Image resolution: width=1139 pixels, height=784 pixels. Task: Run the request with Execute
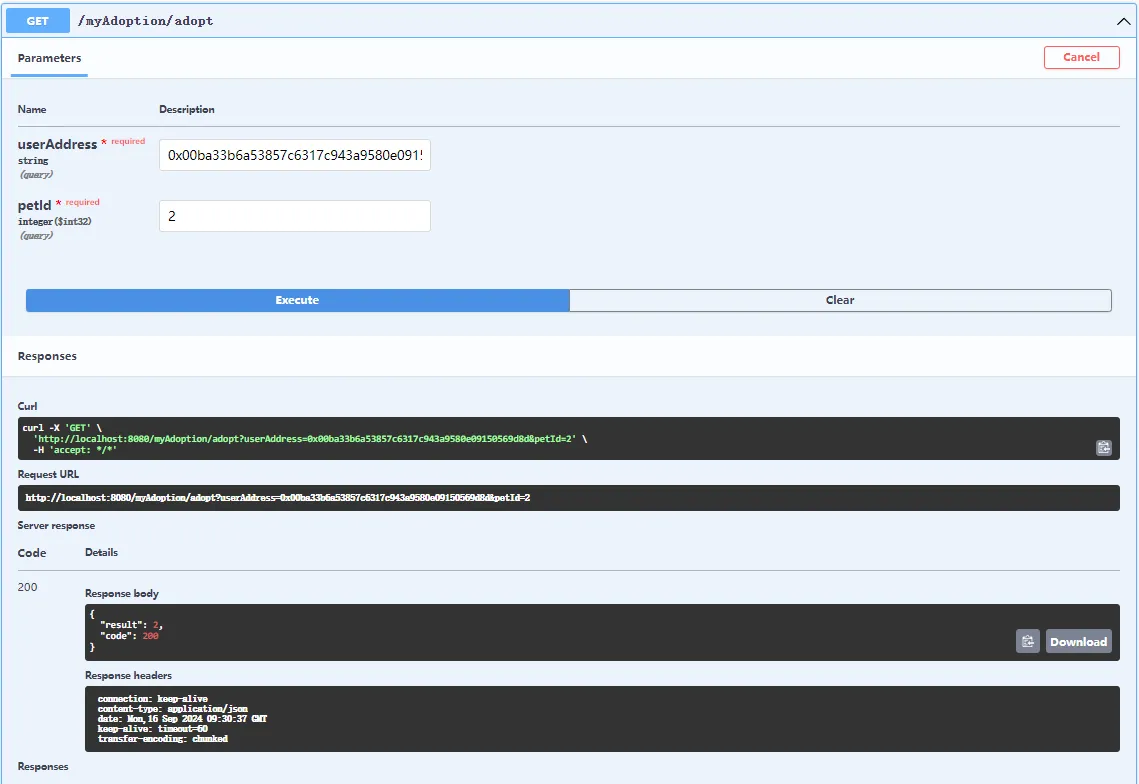(x=297, y=300)
